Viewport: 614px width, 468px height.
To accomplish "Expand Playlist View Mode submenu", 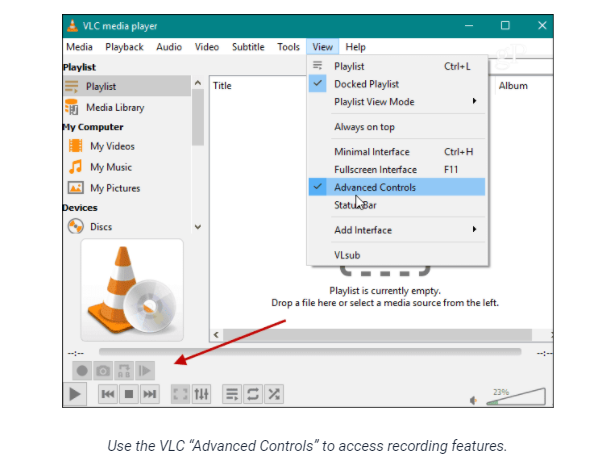I will (397, 102).
